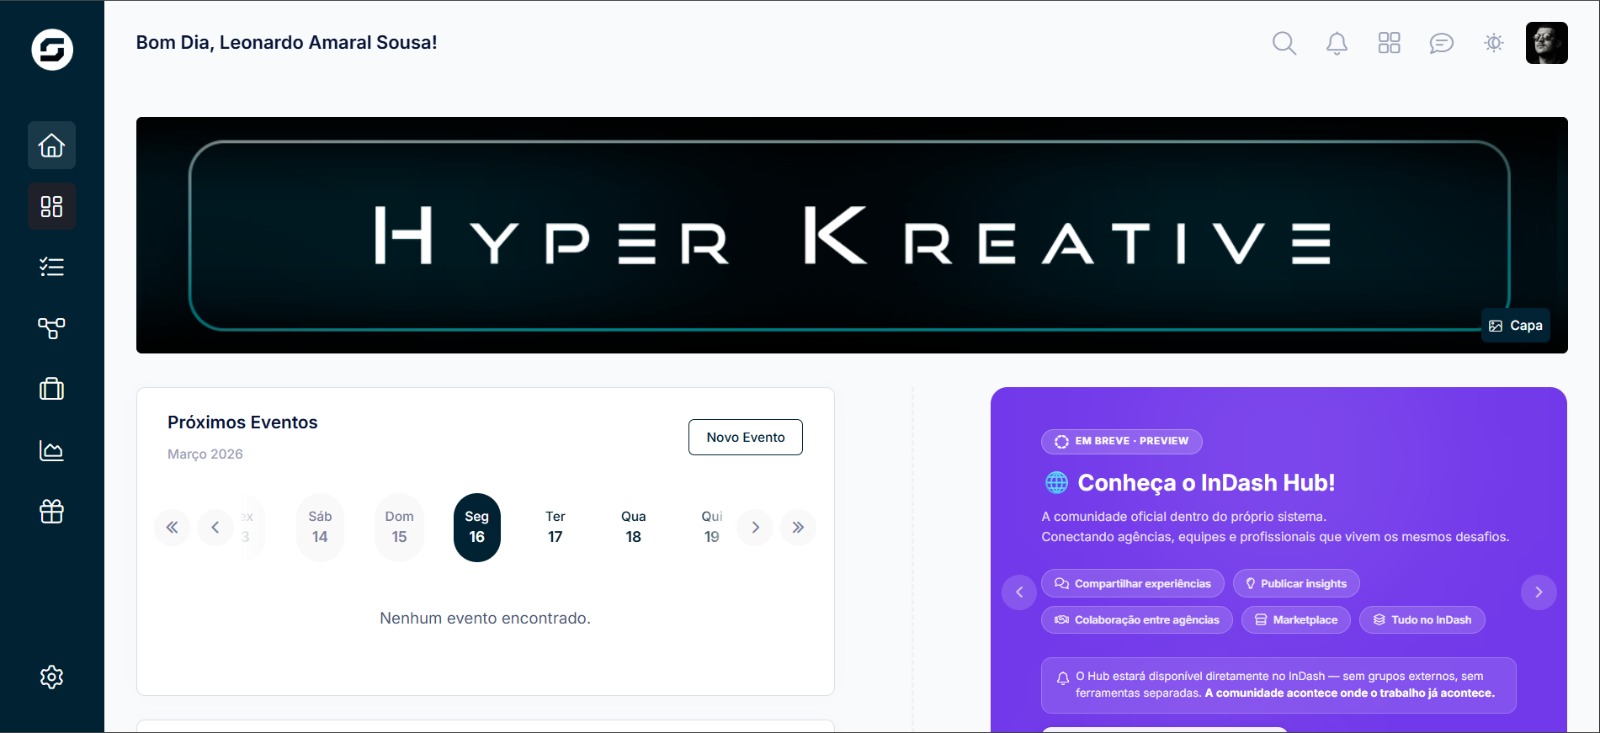Go to next day with right arrow
This screenshot has height=733, width=1600.
tap(755, 527)
